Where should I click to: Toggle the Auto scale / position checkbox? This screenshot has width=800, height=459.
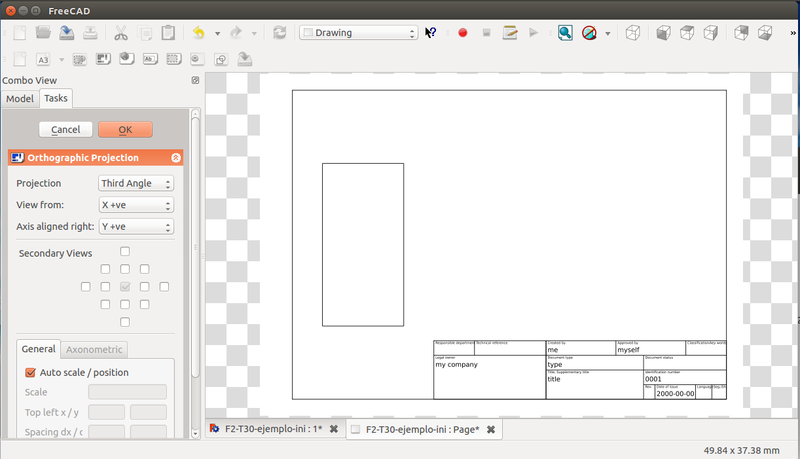click(30, 373)
